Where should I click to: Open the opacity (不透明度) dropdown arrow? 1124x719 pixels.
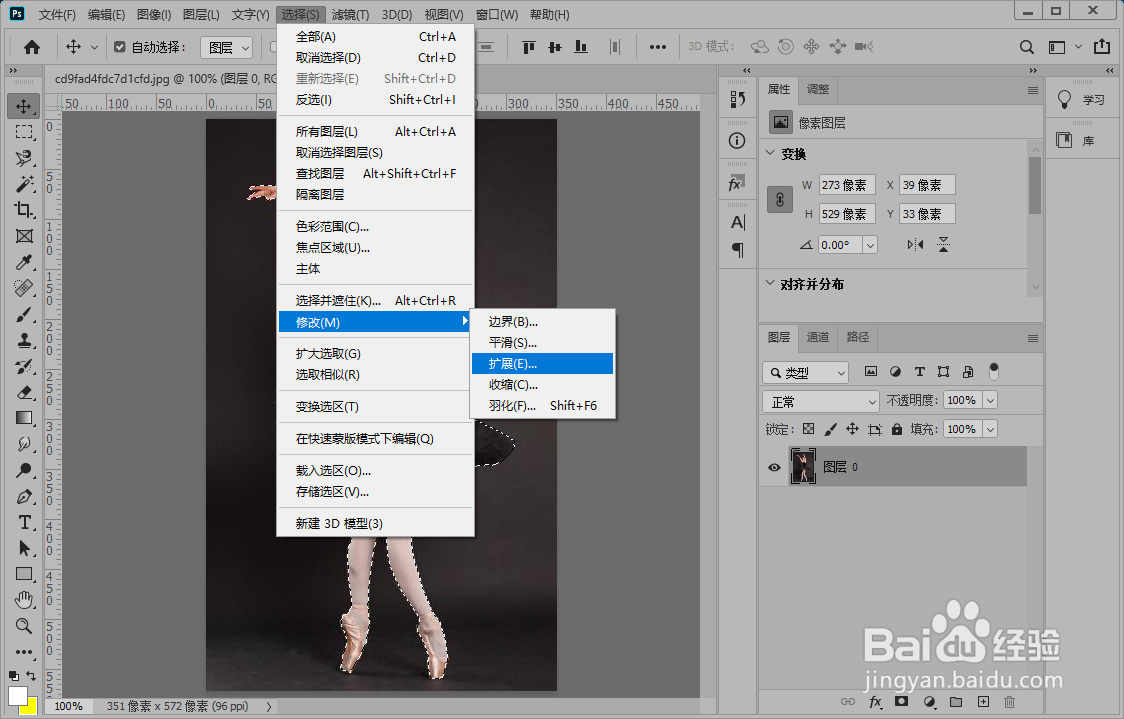coord(990,401)
